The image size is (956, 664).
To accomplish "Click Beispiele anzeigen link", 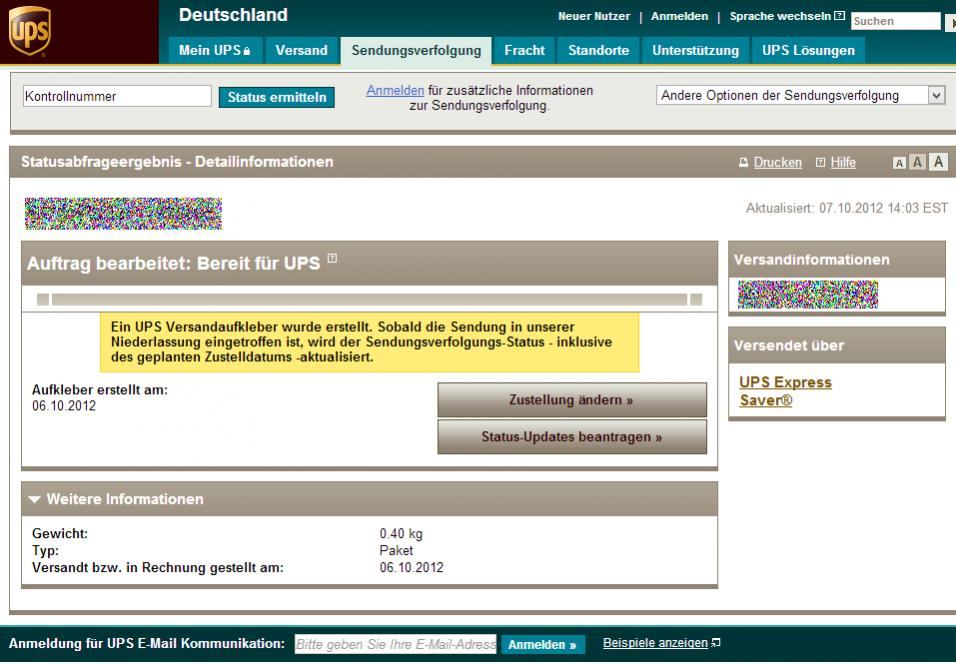I will tap(655, 643).
